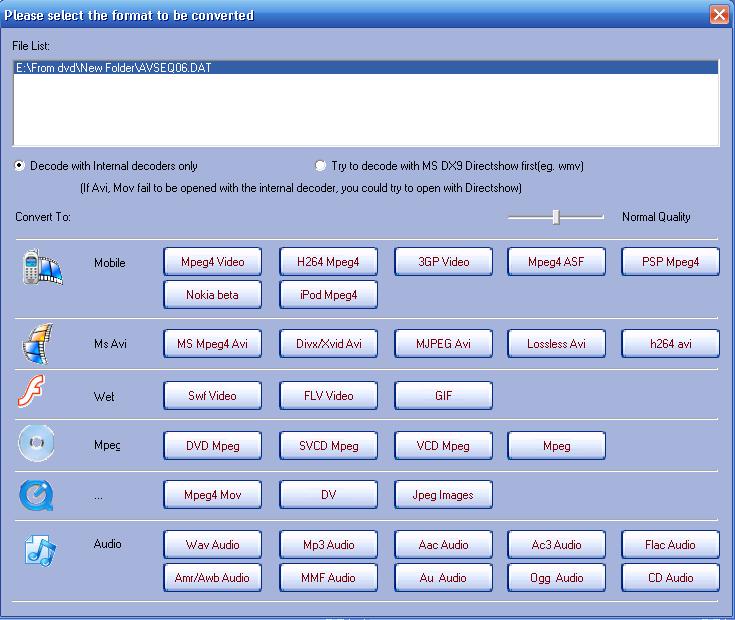Pick MJPEG Avi output
Viewport: 735px width, 620px height.
[443, 344]
